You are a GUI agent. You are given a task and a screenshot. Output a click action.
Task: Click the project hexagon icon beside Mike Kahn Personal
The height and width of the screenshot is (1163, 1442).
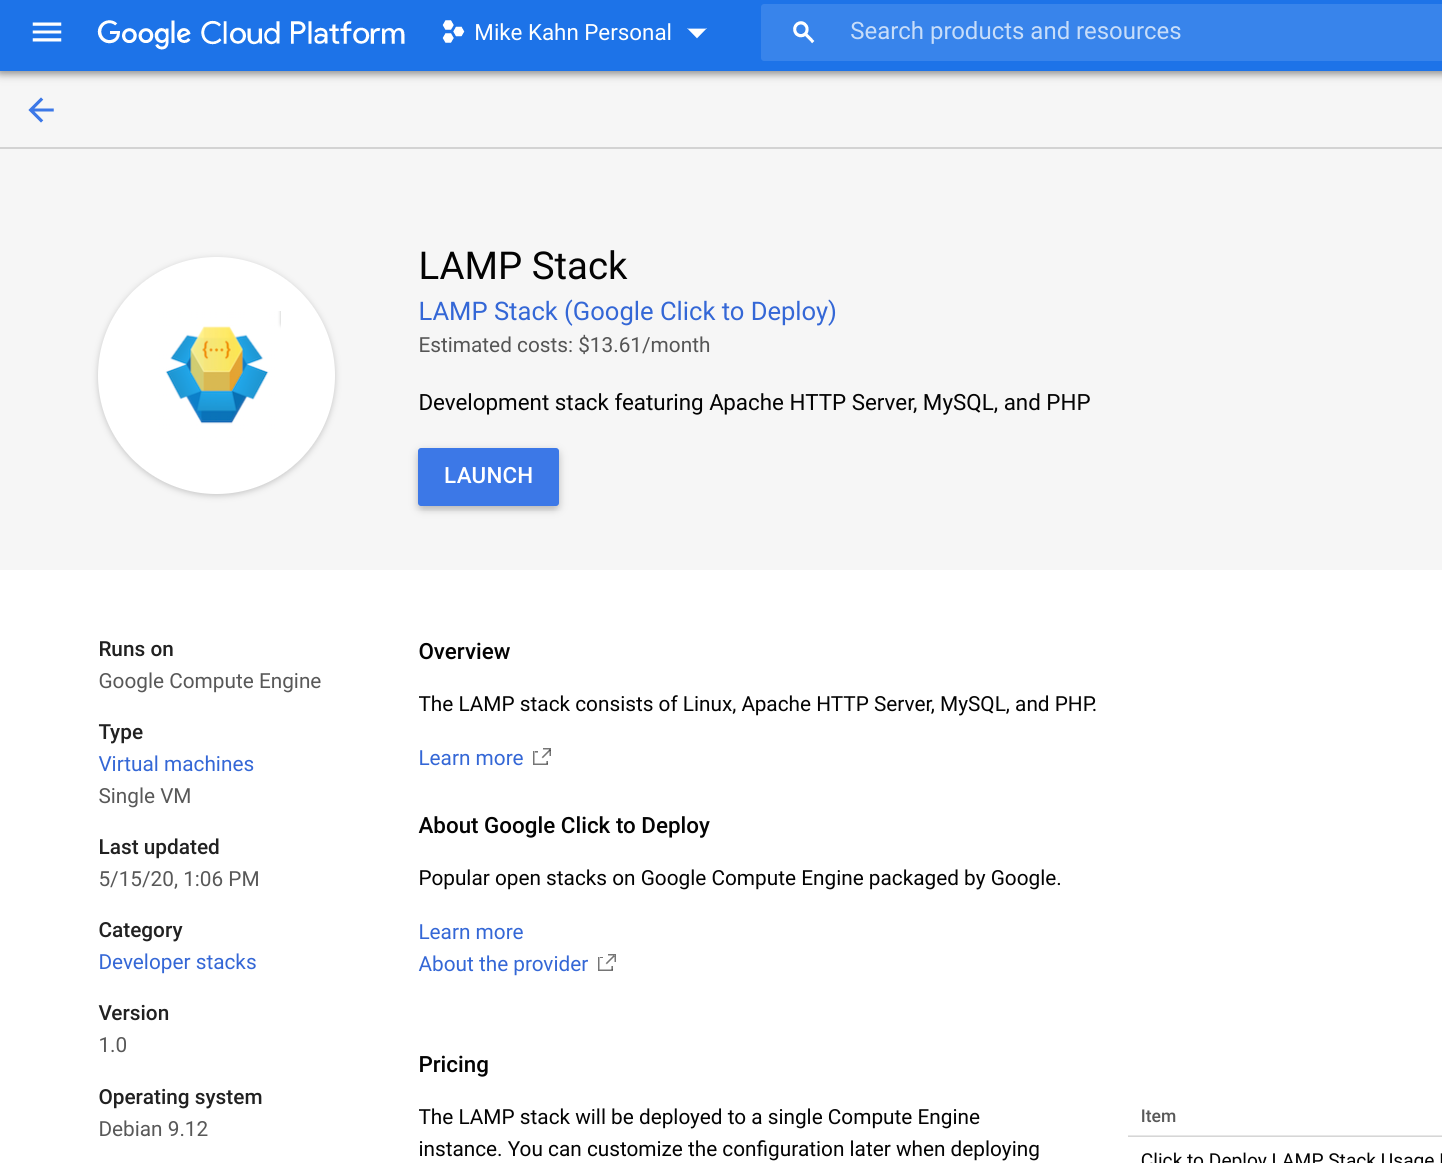pos(453,32)
